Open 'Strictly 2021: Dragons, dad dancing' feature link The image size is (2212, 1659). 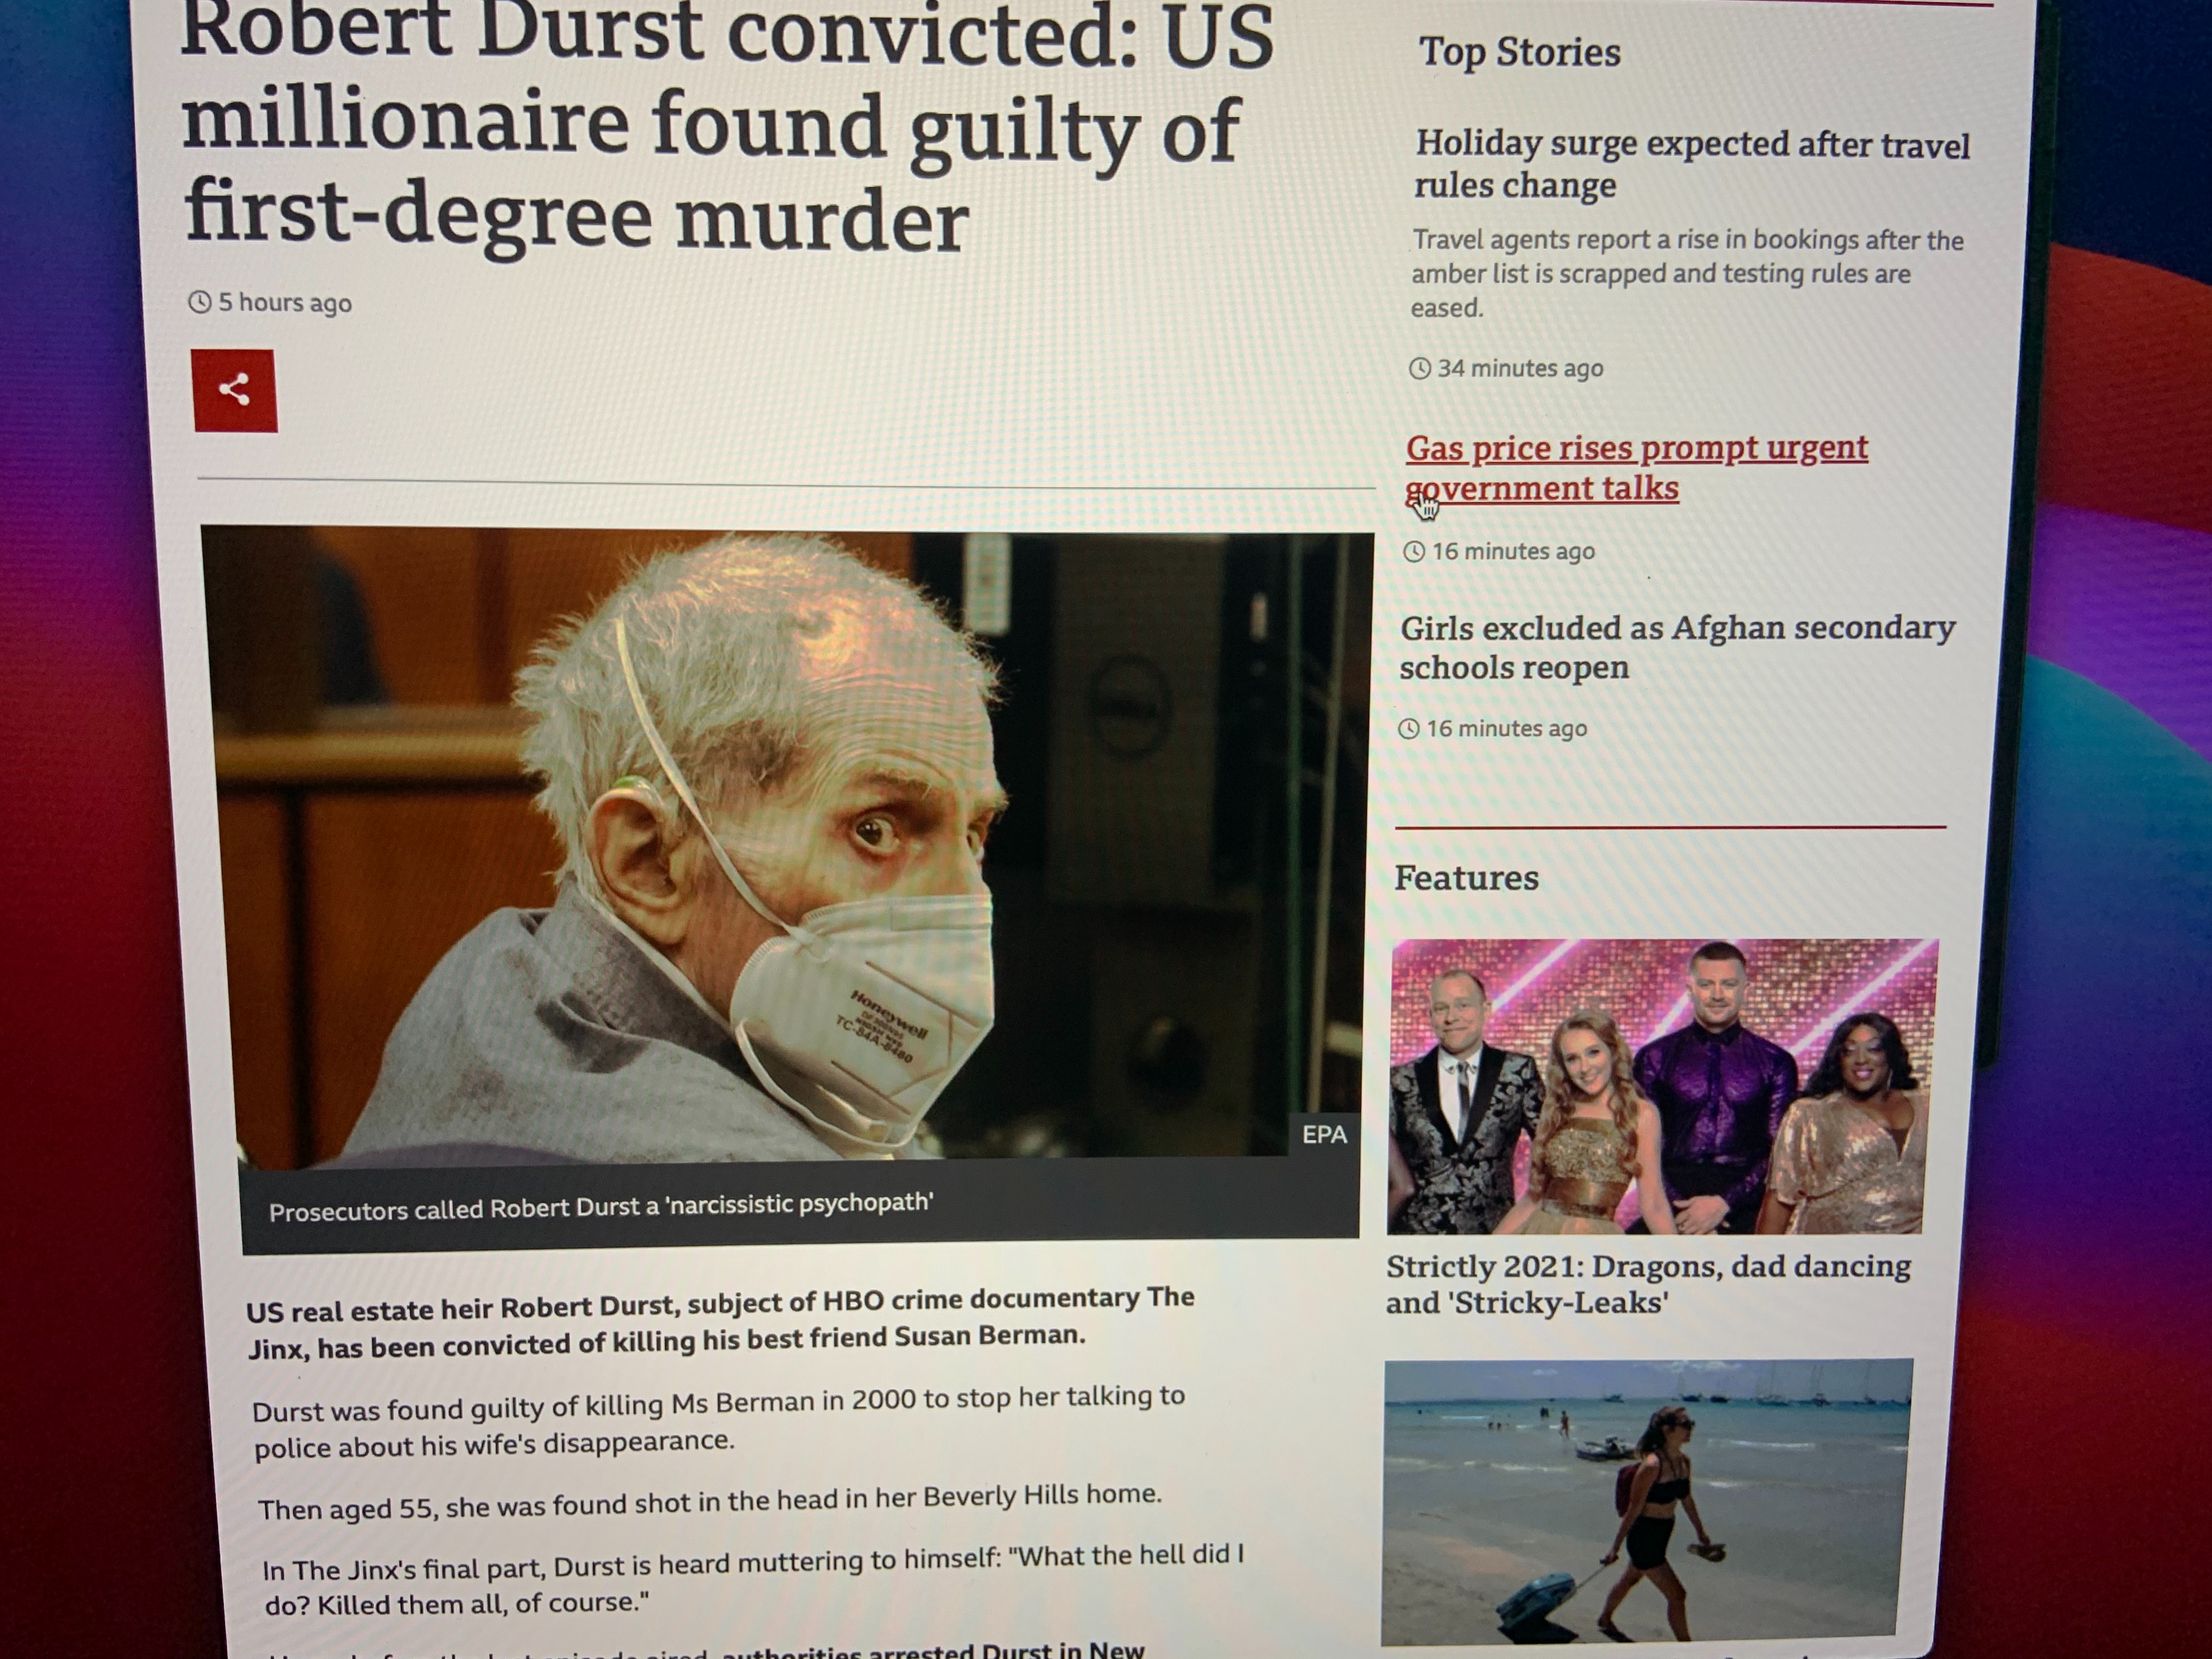1648,1284
